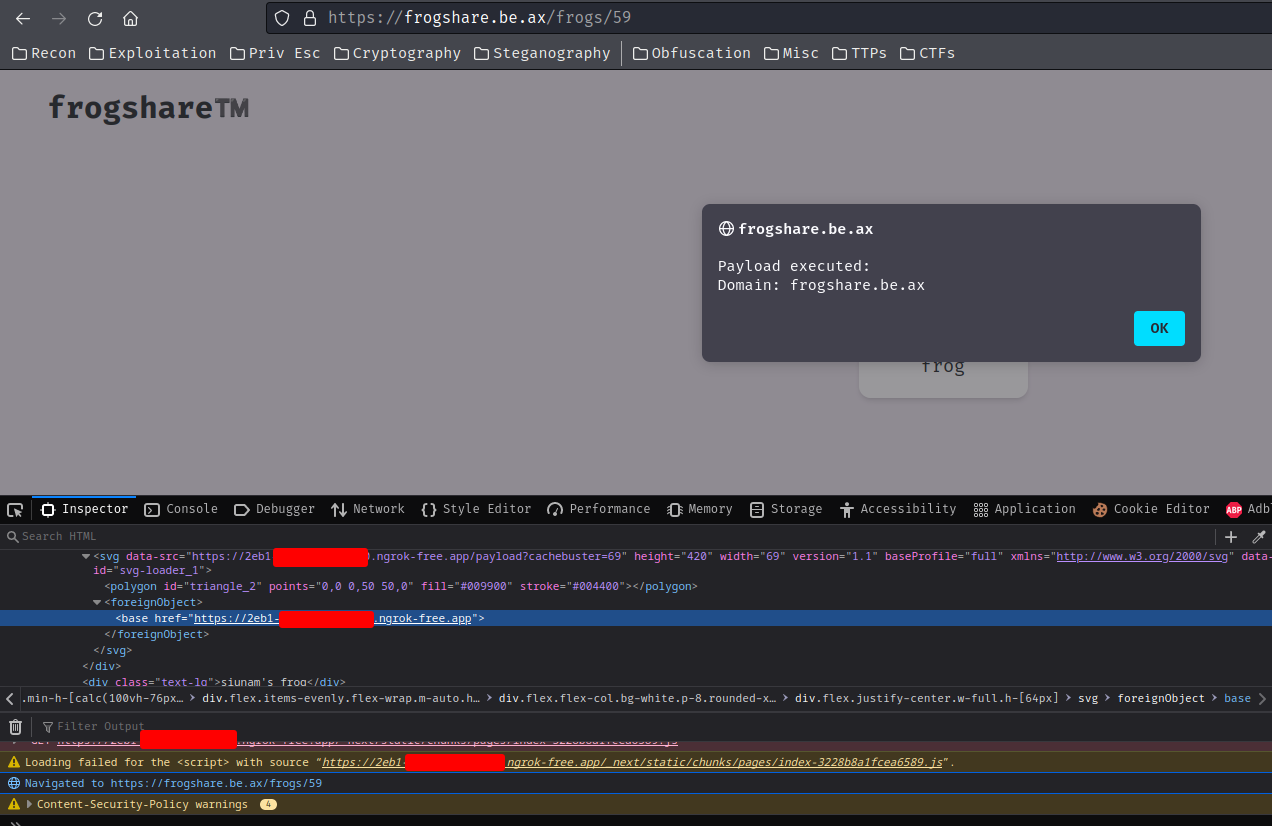Select the div.flex.flex-col.bg-white breadcrumb

(x=637, y=698)
